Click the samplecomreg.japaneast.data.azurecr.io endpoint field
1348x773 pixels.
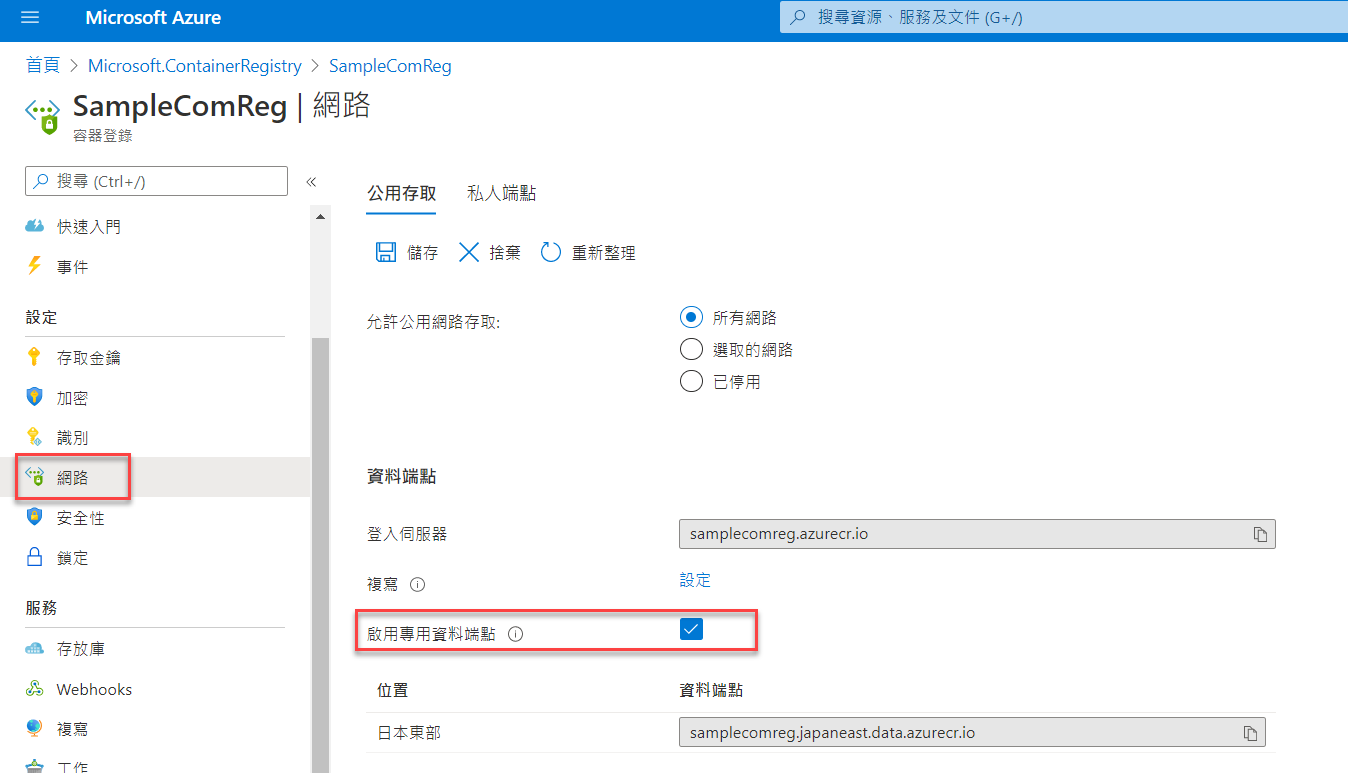coord(972,733)
